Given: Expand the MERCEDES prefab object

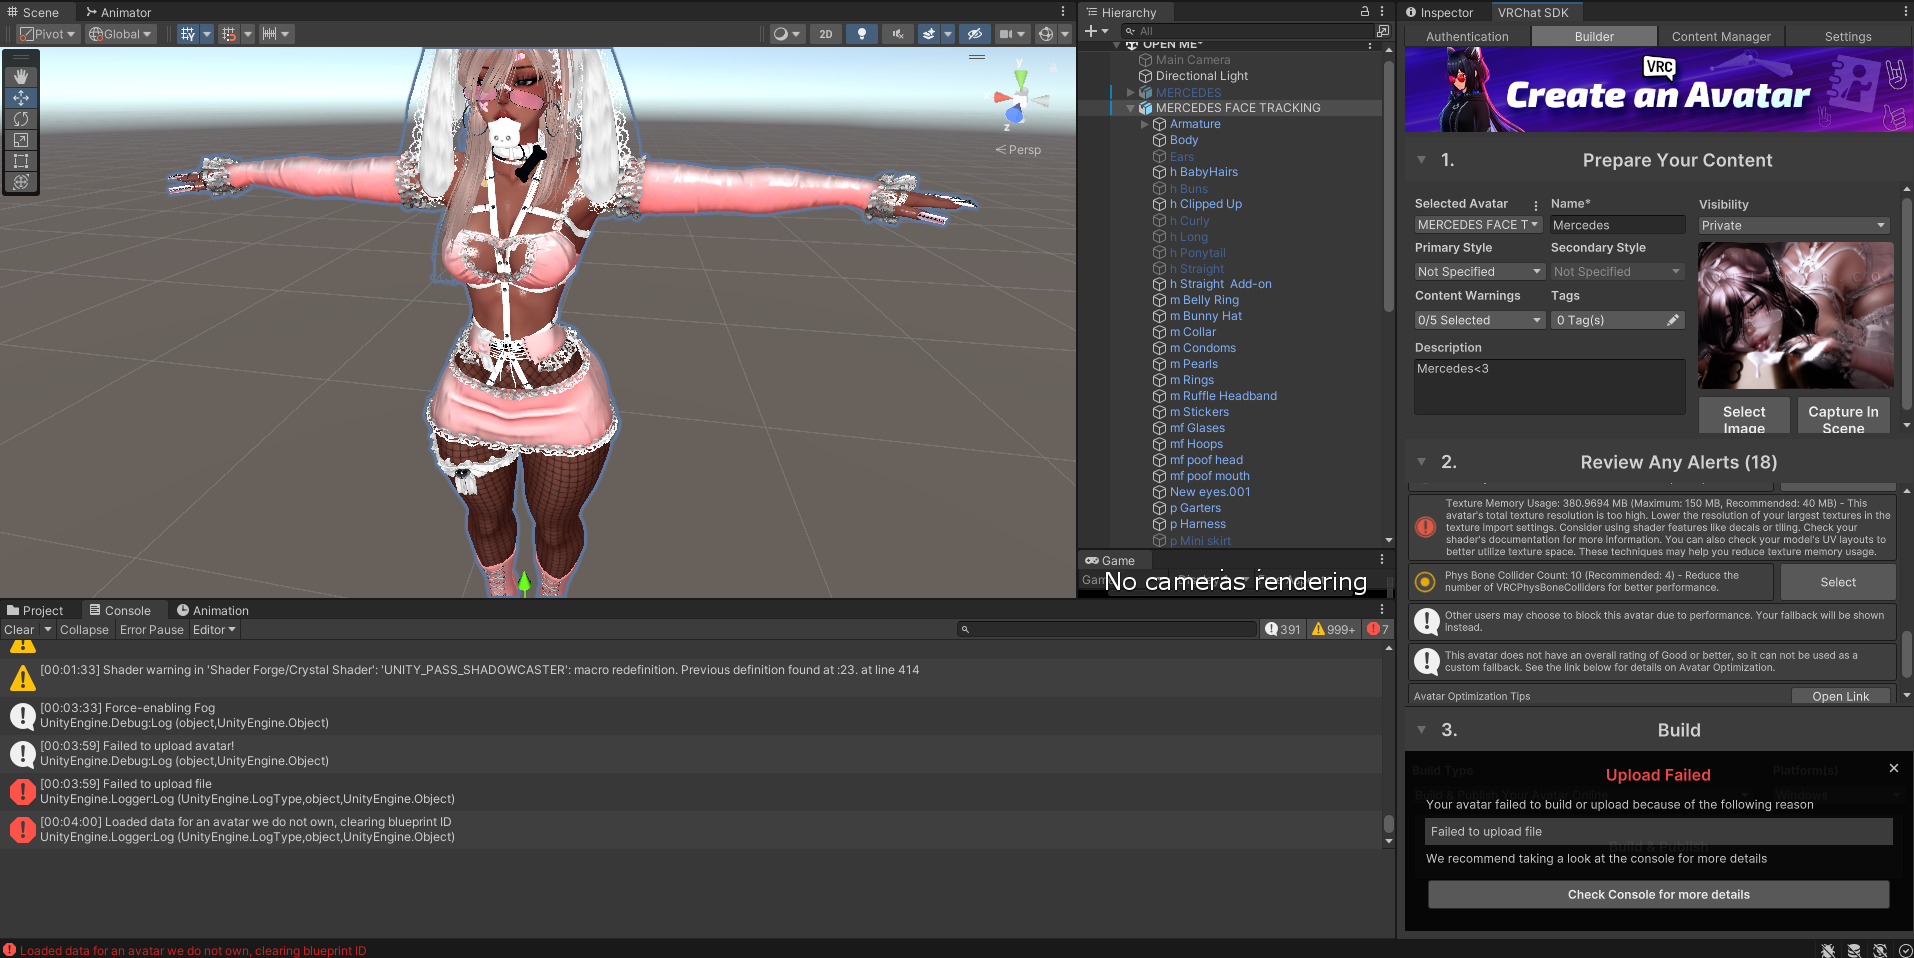Looking at the screenshot, I should [1131, 92].
